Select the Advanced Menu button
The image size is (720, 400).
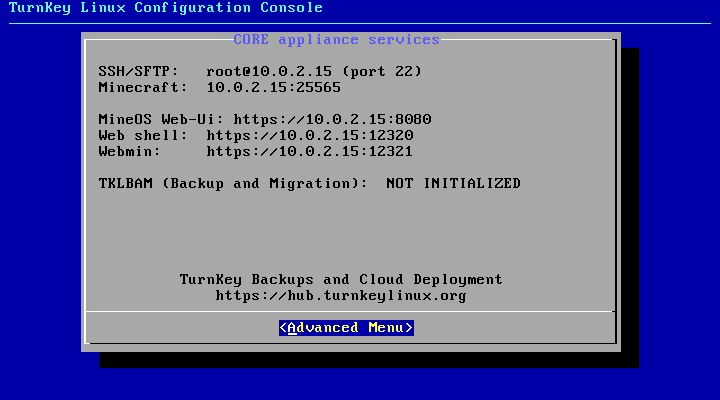[x=346, y=328]
